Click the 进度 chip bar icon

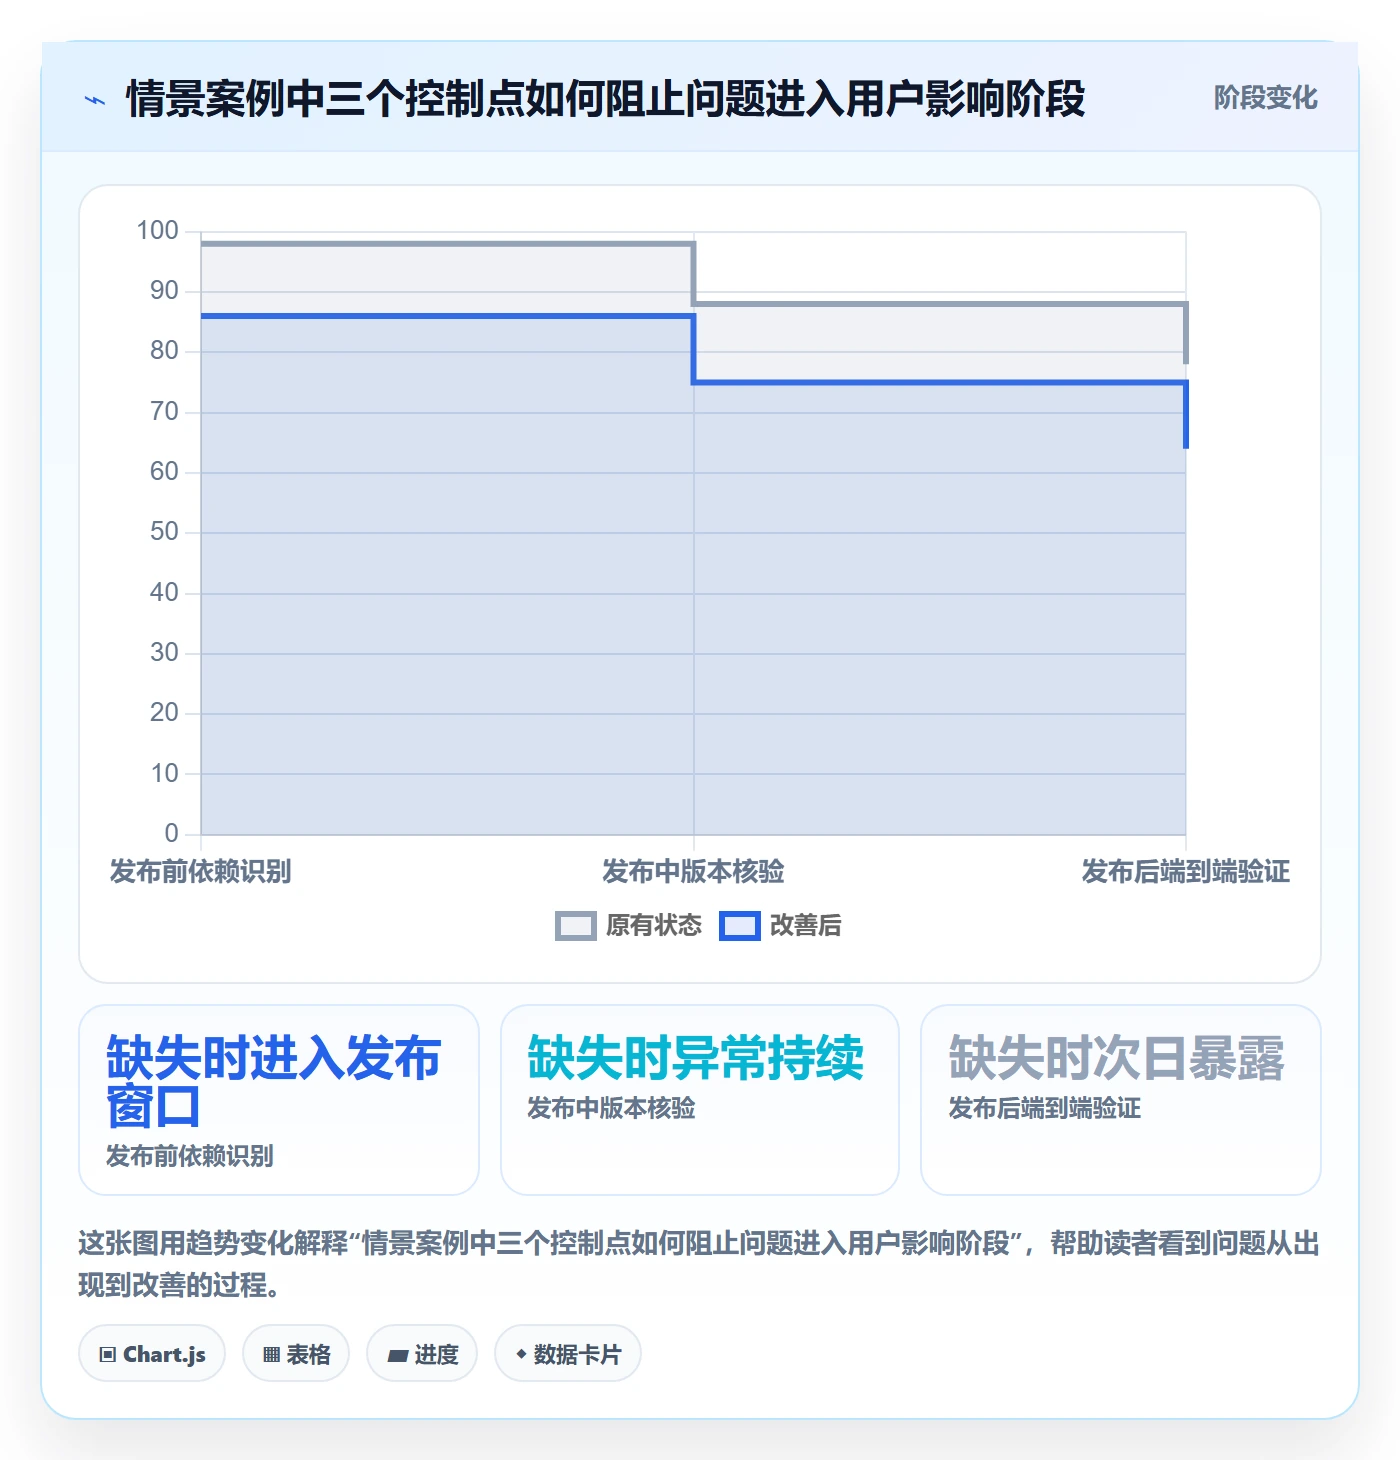[x=398, y=1356]
